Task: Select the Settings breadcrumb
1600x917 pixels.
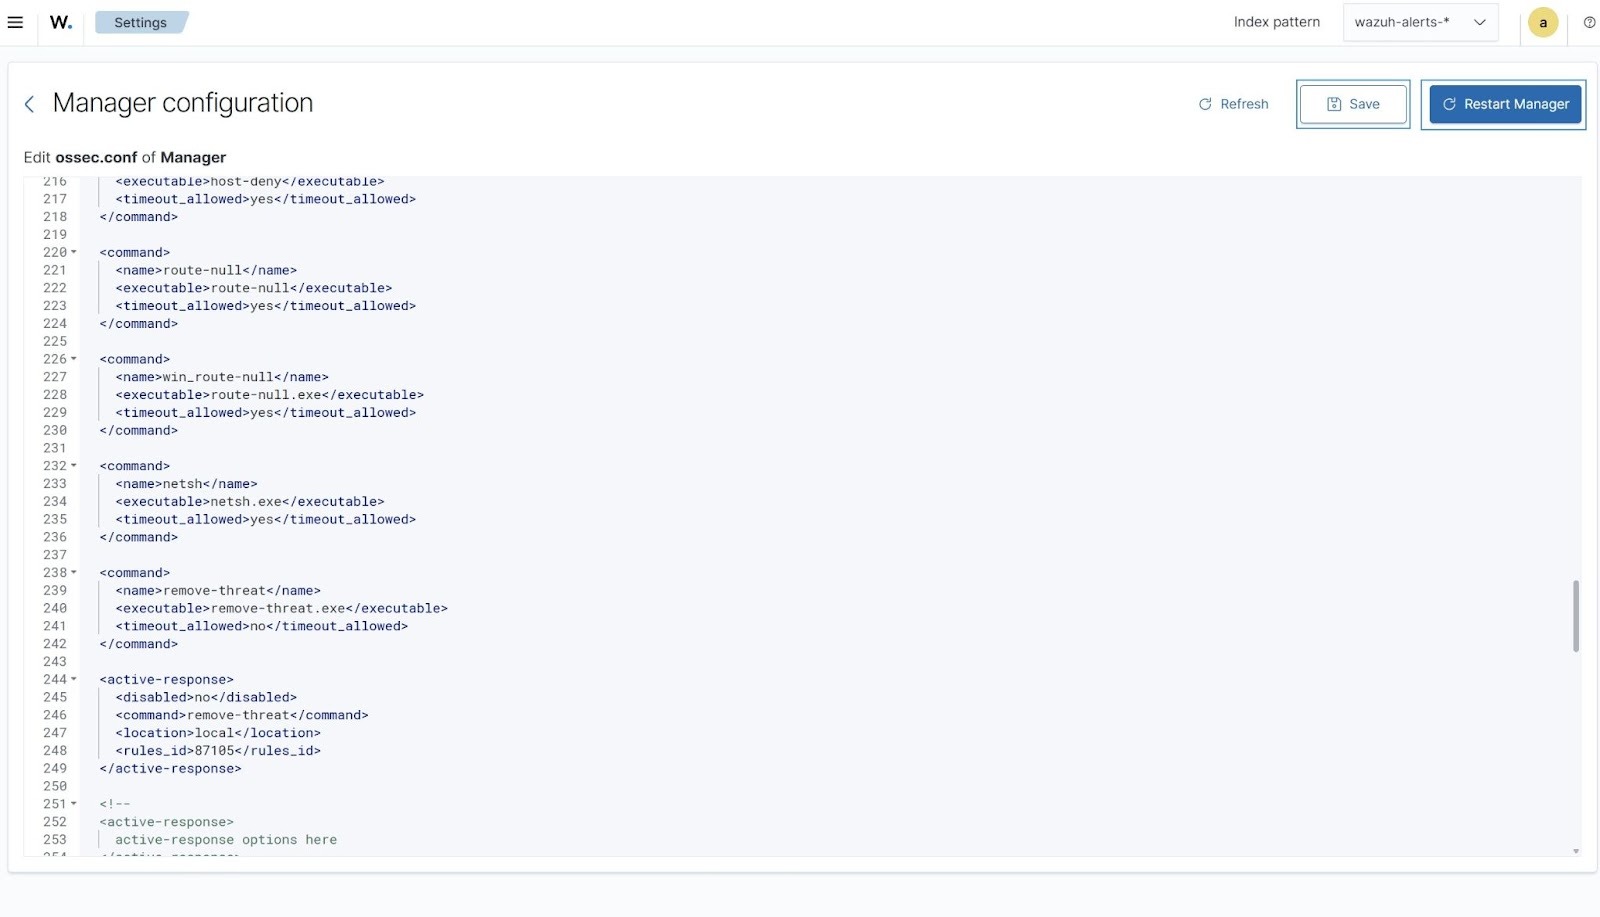Action: pyautogui.click(x=140, y=22)
